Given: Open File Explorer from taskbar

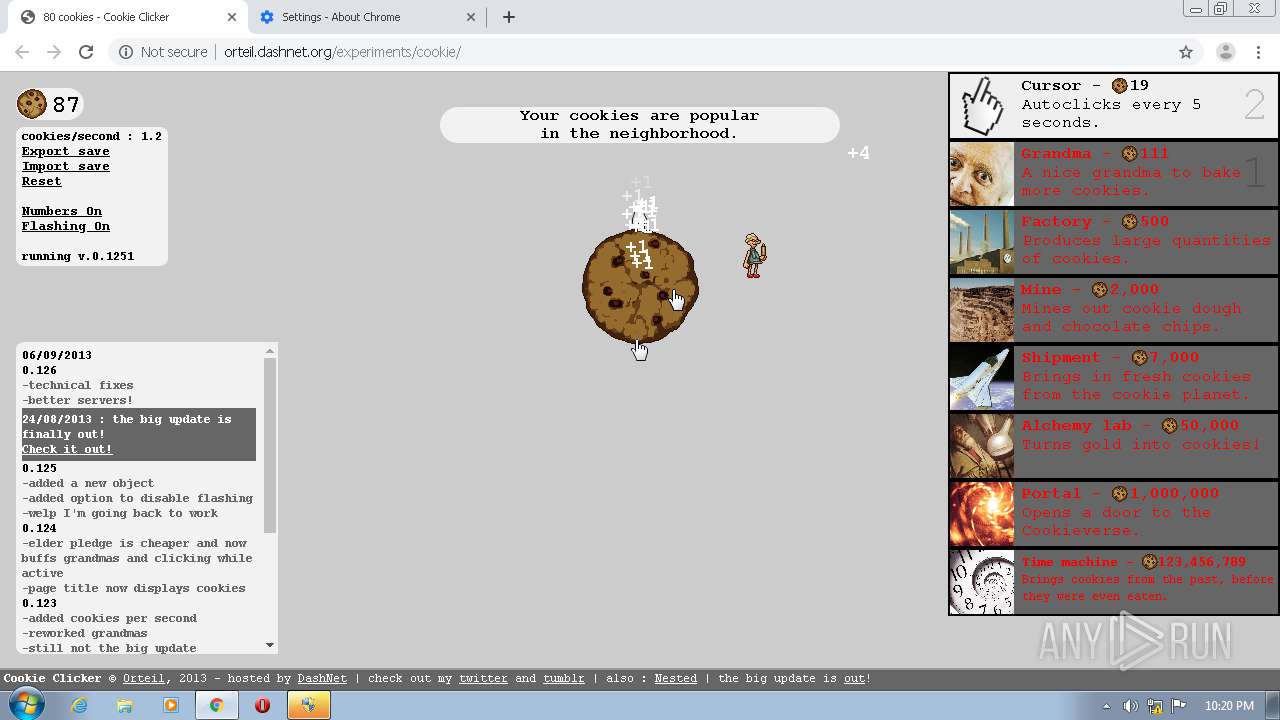Looking at the screenshot, I should [125, 705].
